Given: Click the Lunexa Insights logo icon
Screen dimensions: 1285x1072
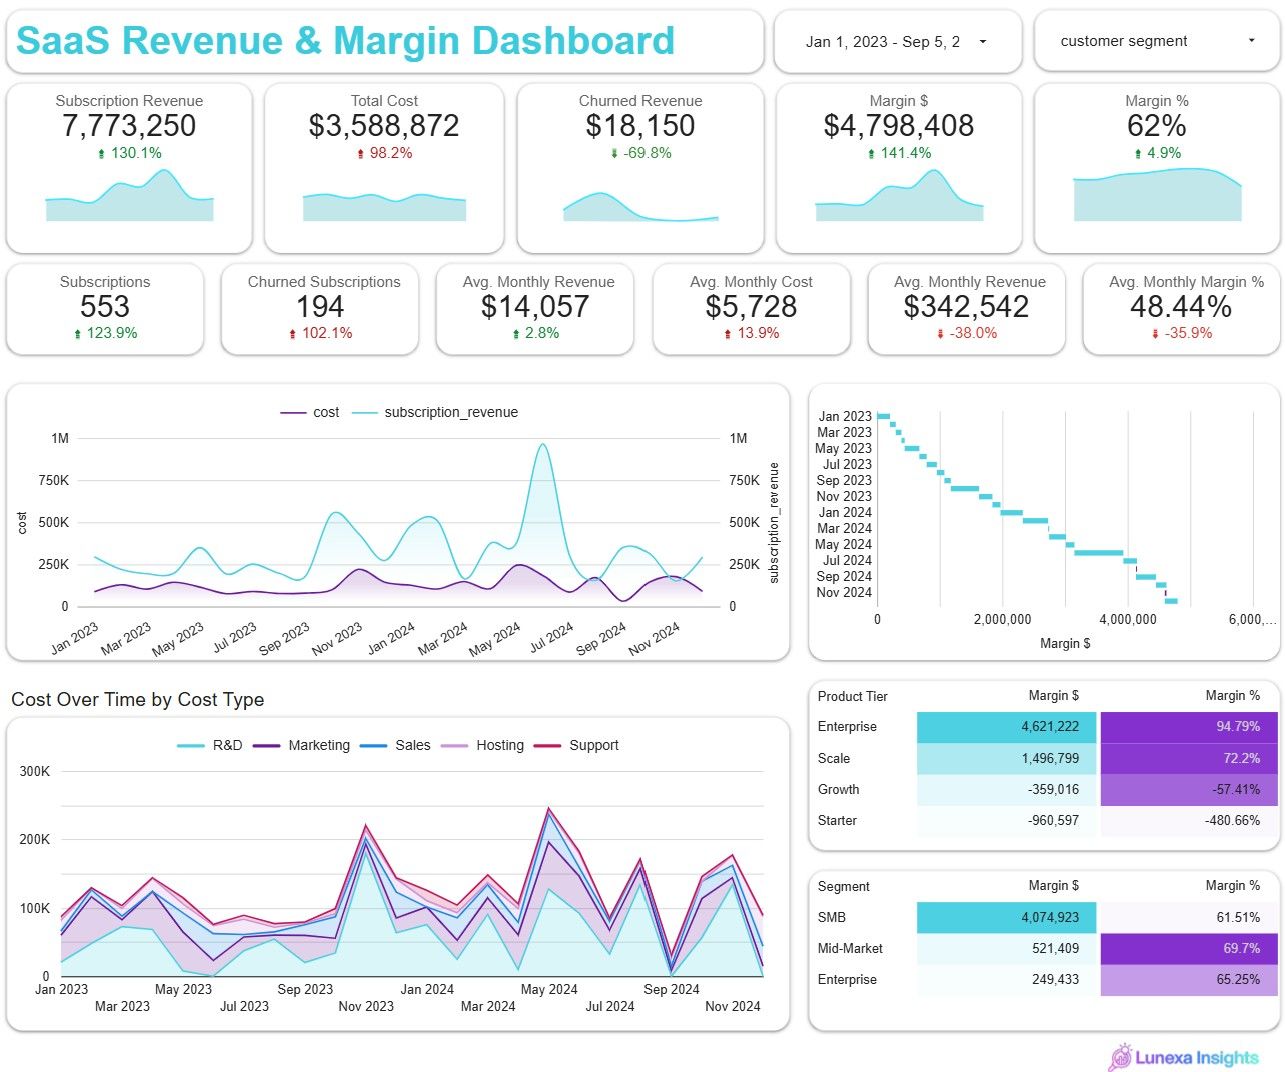Looking at the screenshot, I should (1120, 1057).
